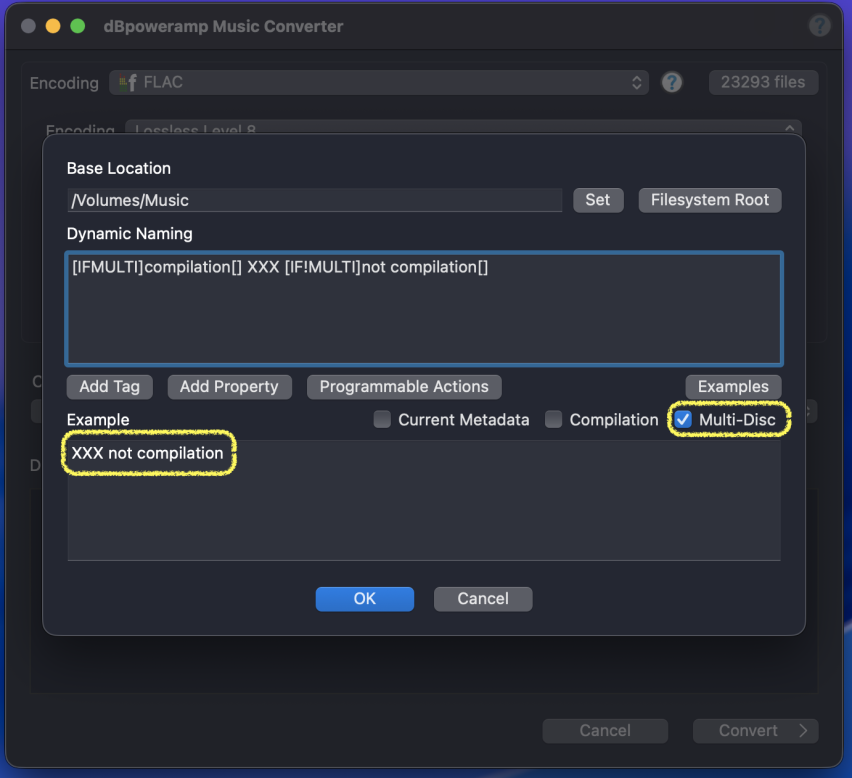The height and width of the screenshot is (778, 852).
Task: Enable the Current Metadata checkbox
Action: [x=382, y=419]
